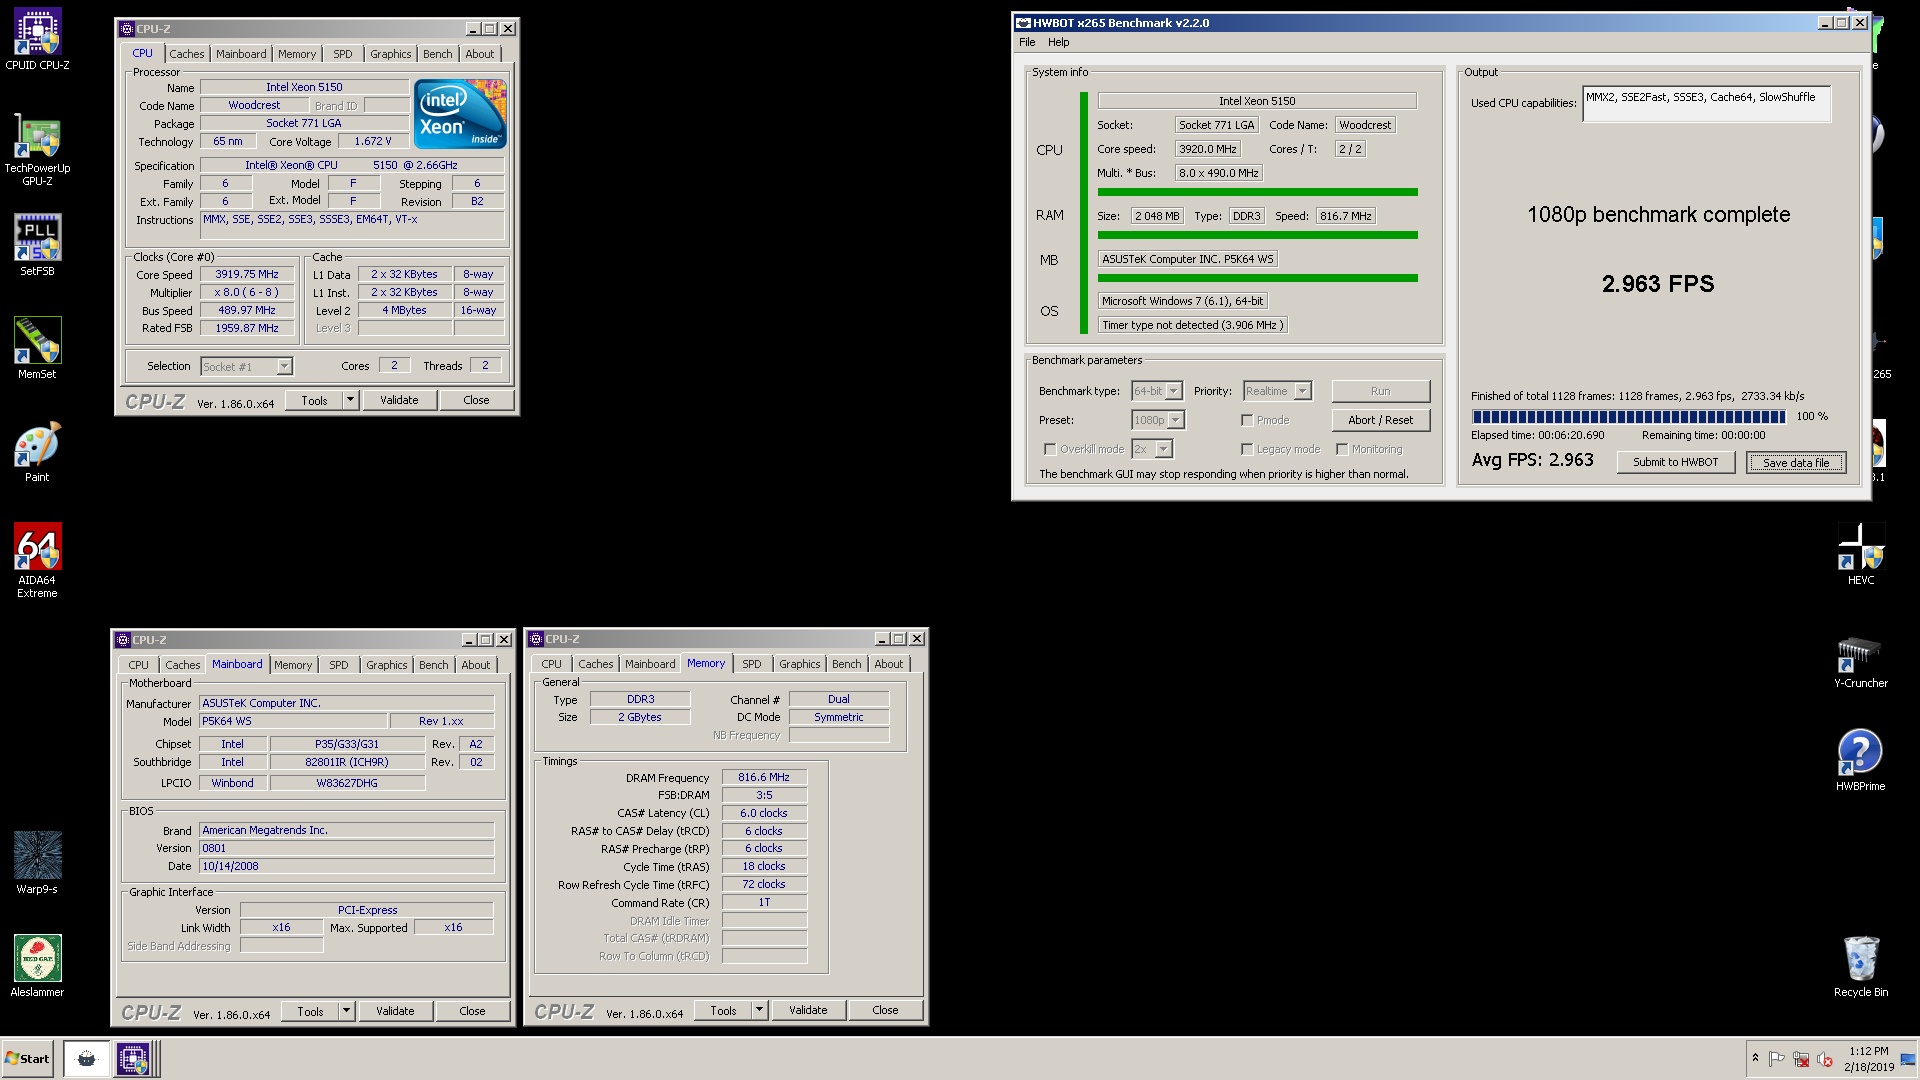Open HWBPrime desktop shortcut
Image resolution: width=1920 pixels, height=1080 pixels.
1860,761
